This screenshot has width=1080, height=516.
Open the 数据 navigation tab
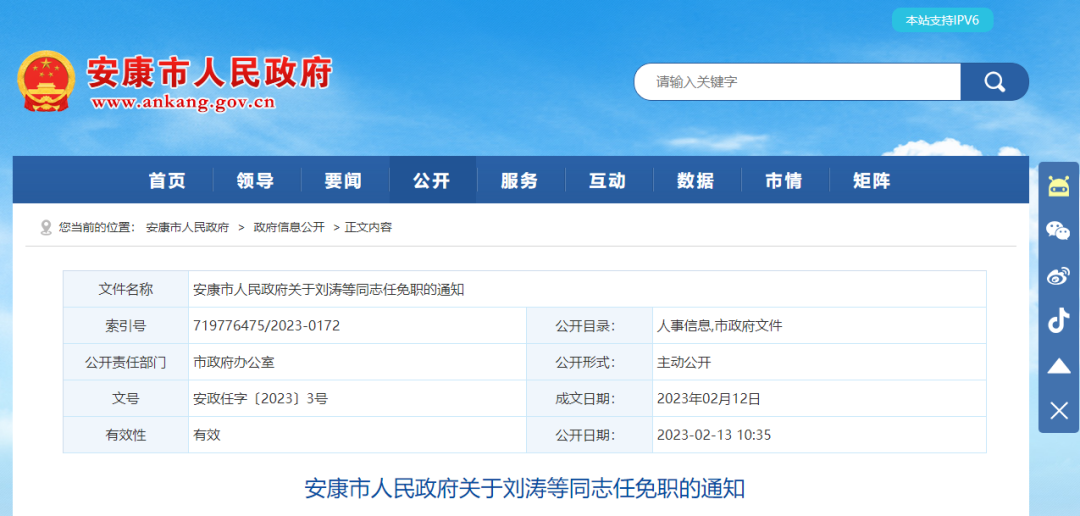point(696,181)
